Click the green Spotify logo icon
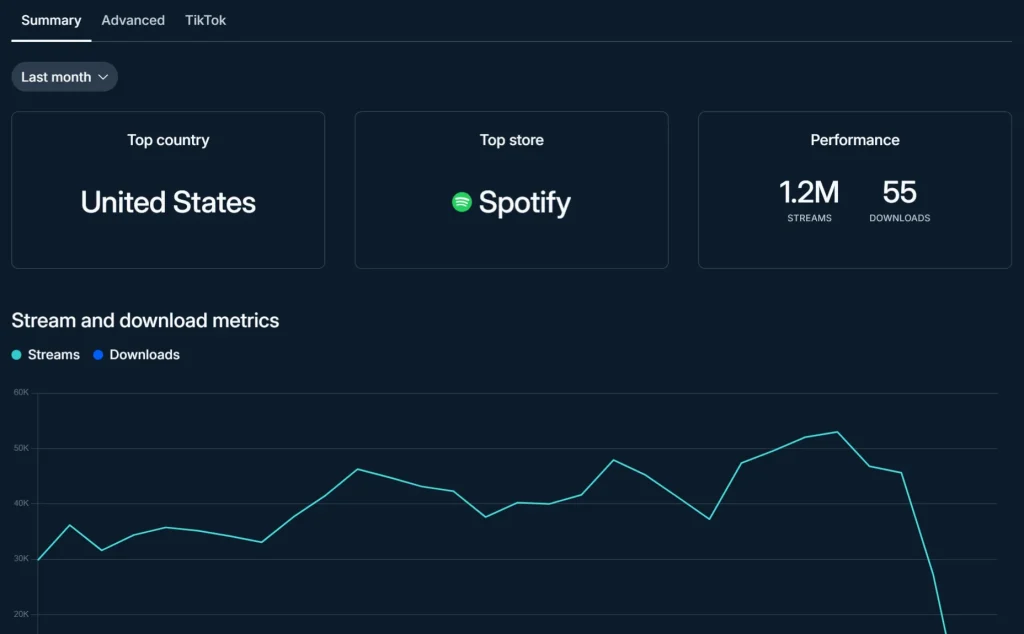 (461, 202)
